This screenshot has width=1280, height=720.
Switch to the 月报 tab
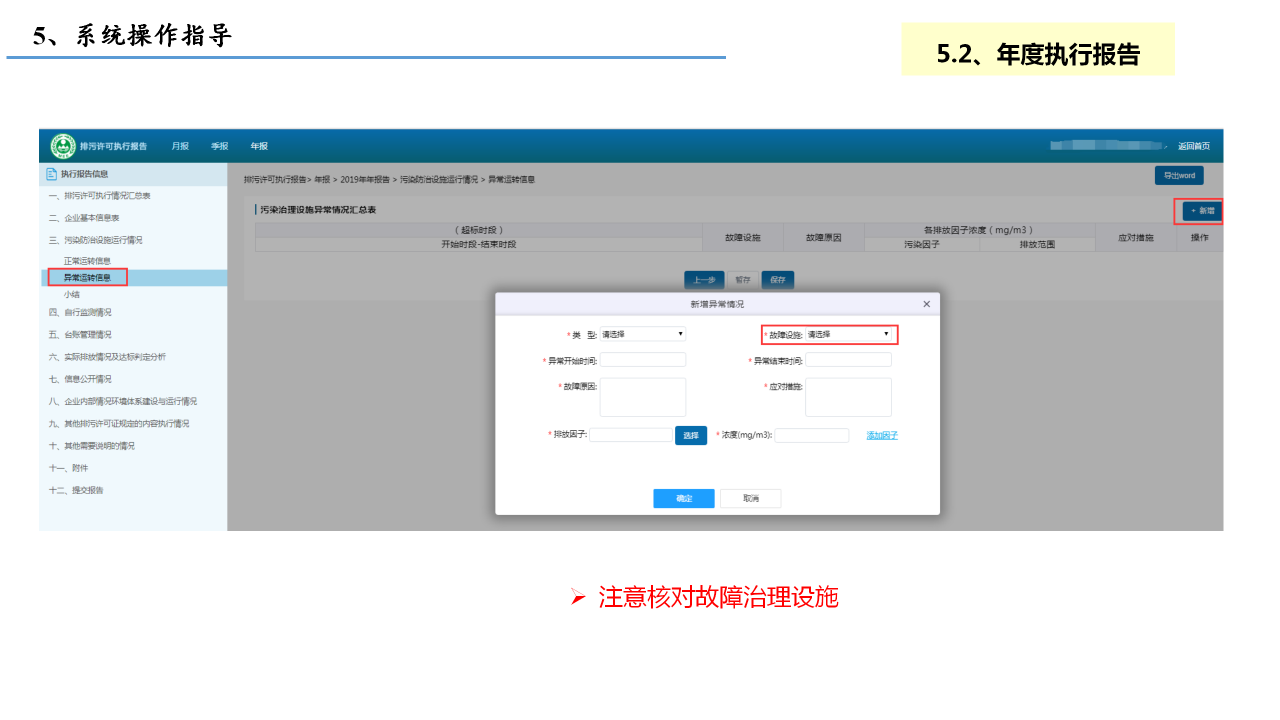[180, 146]
